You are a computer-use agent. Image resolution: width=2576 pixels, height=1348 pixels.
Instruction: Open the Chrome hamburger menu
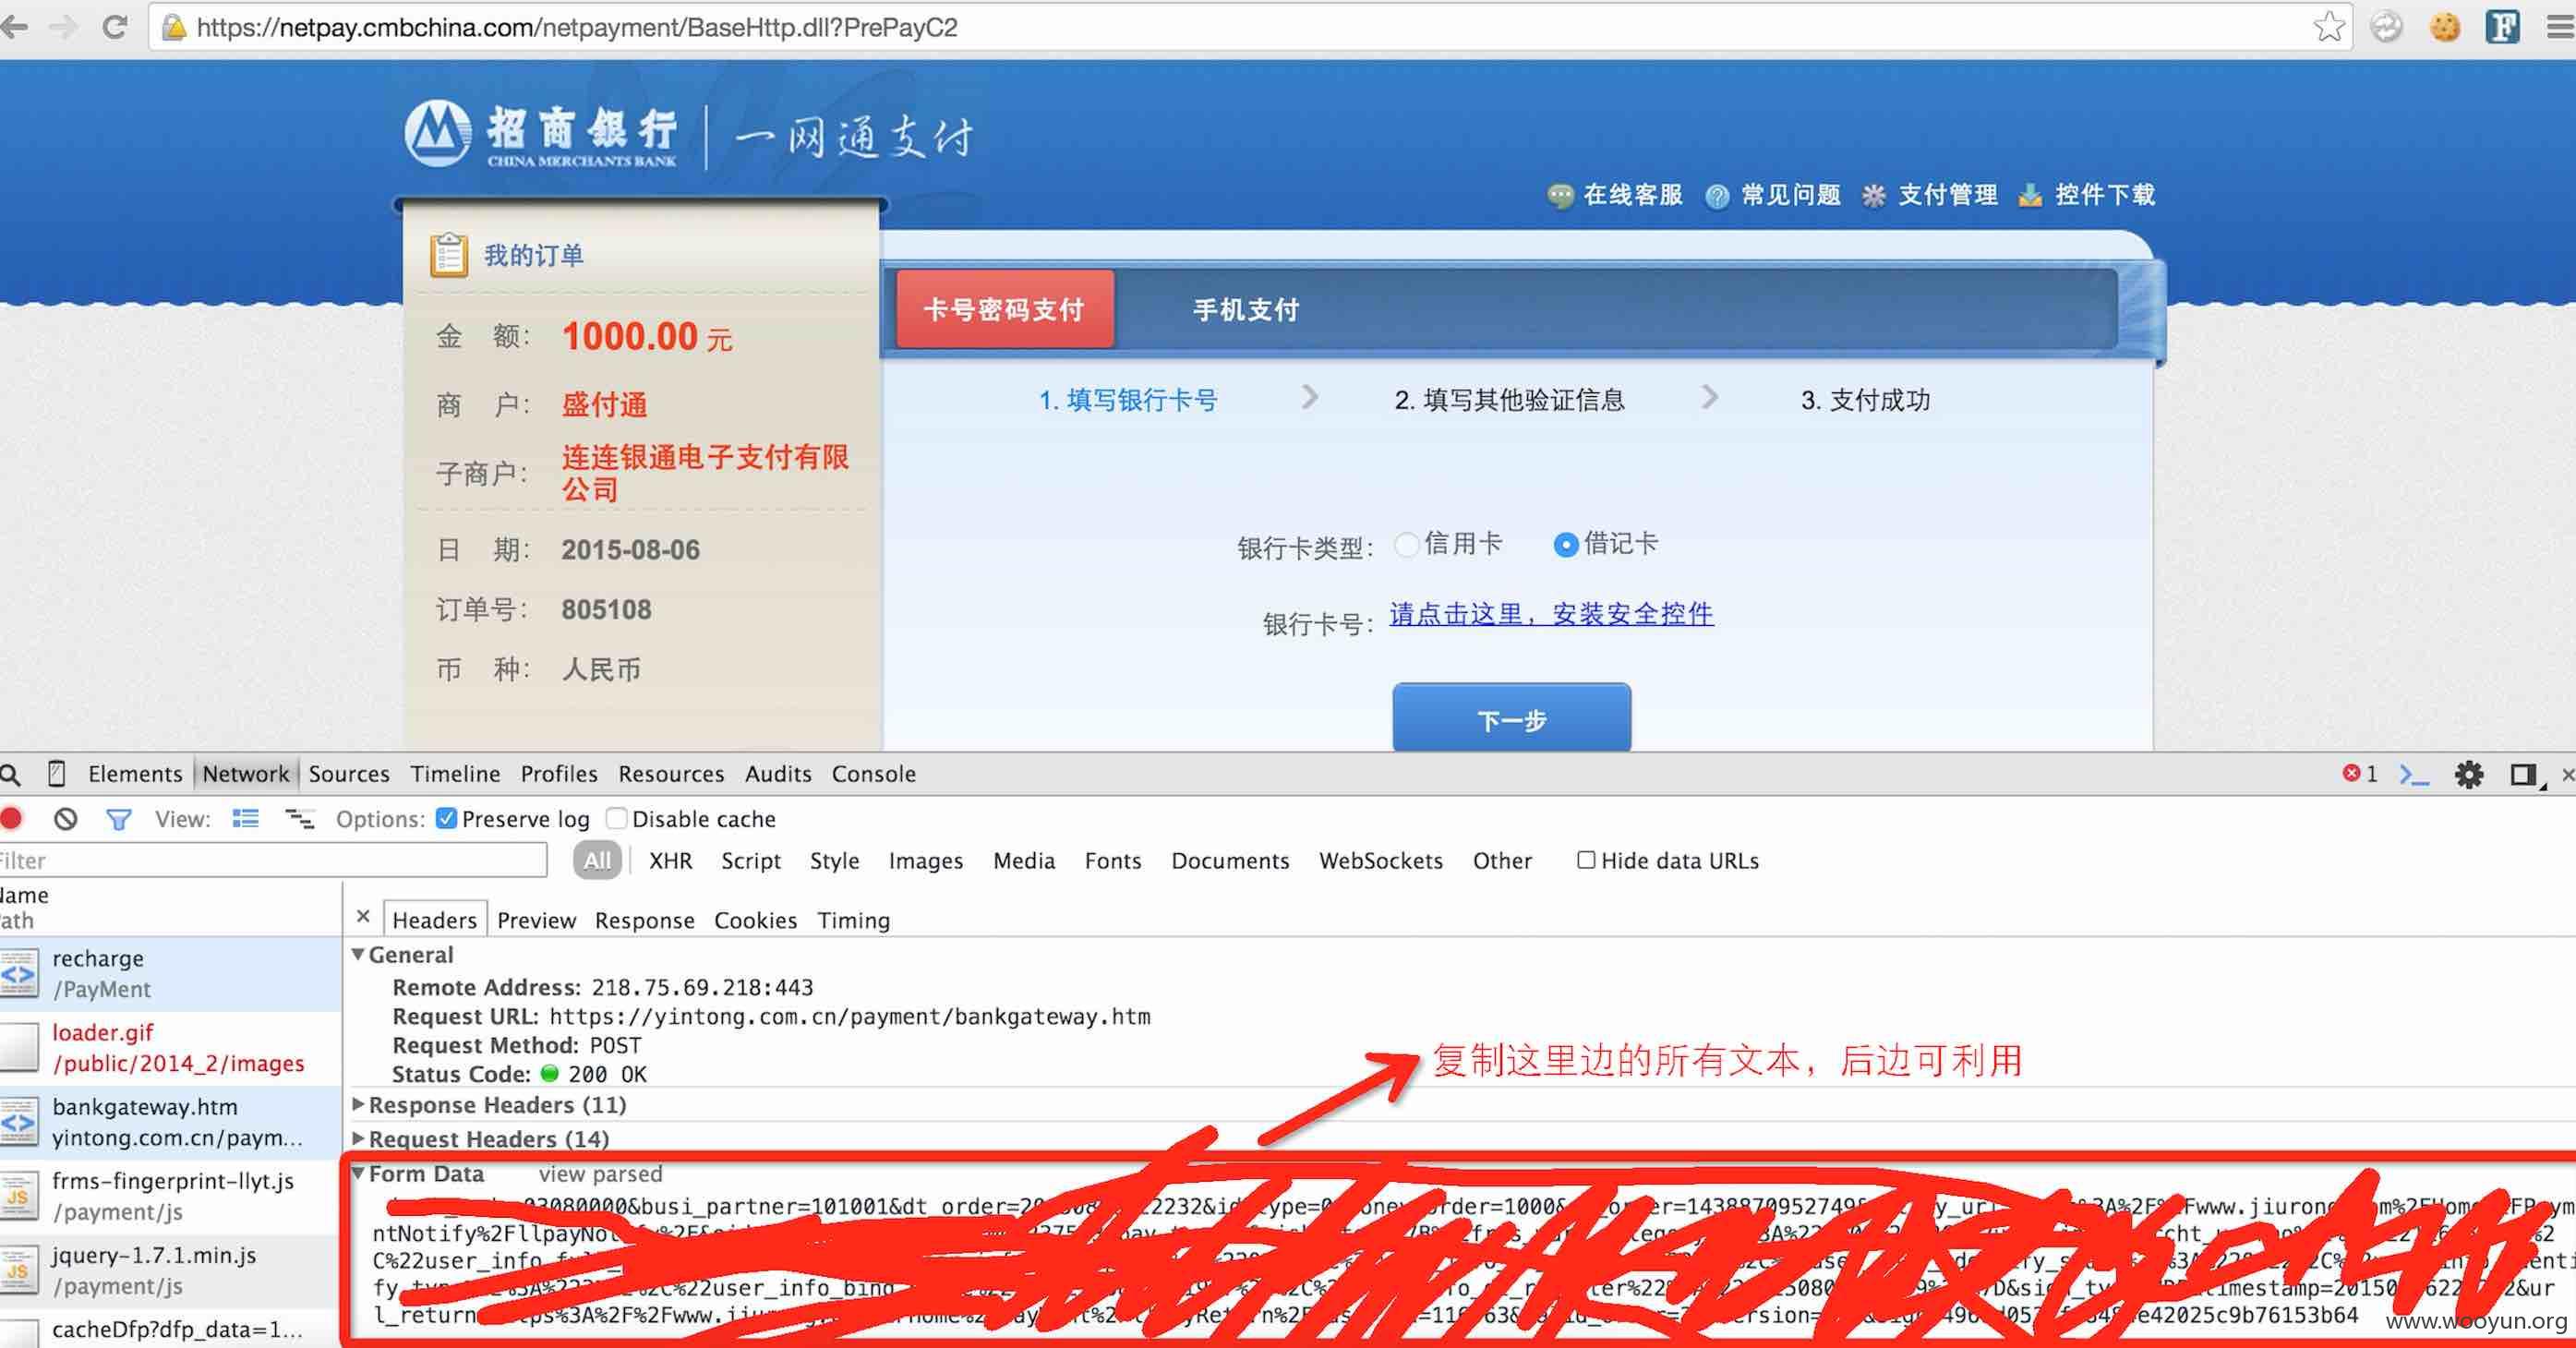coord(2561,27)
